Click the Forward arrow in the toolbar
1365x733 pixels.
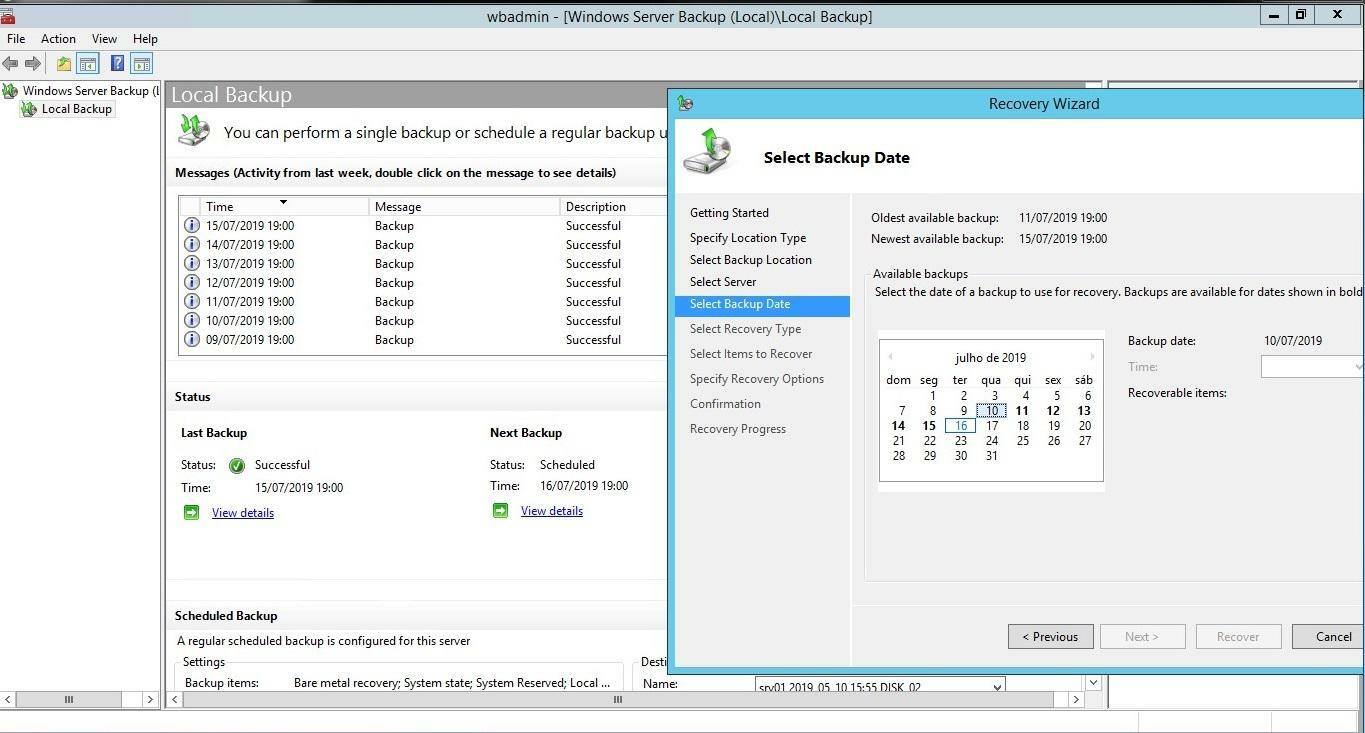33,64
